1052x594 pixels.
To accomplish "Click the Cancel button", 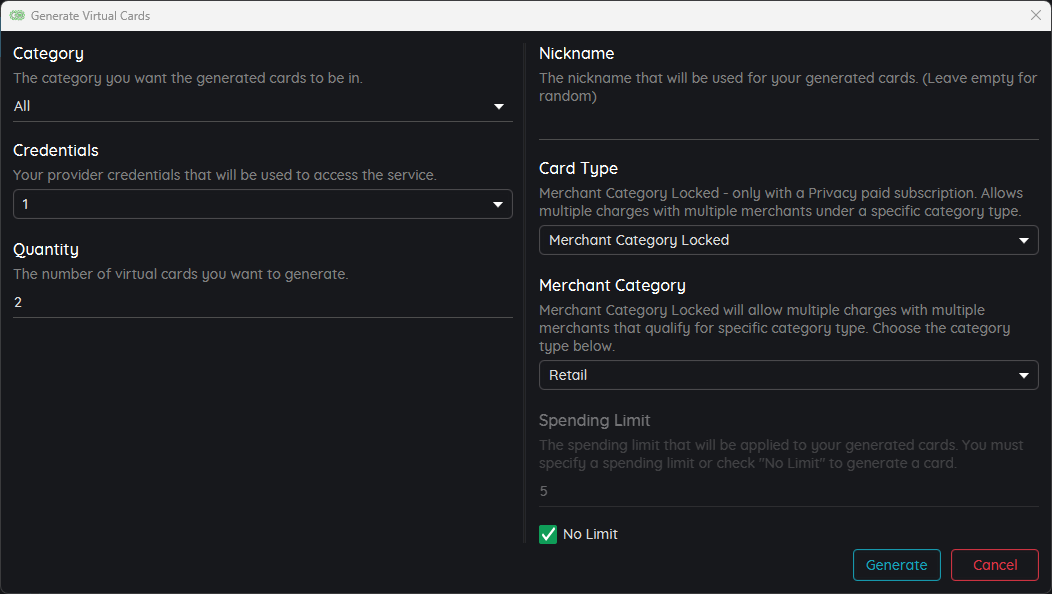I will tap(995, 565).
